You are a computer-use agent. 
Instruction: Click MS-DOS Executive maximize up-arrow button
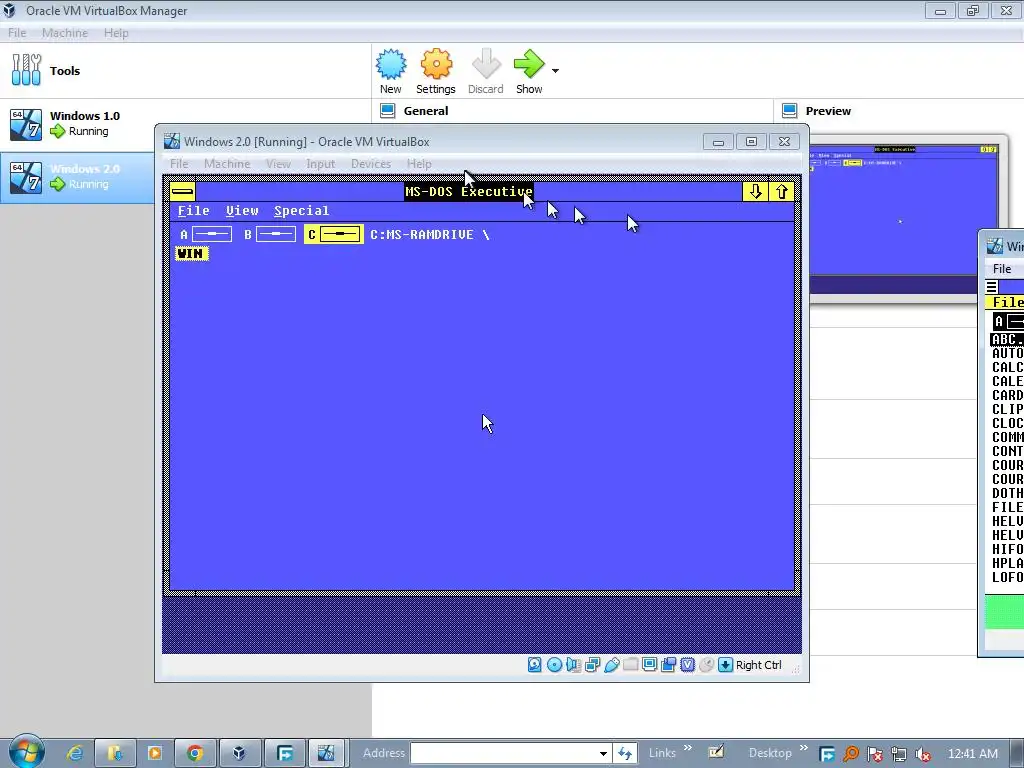[x=782, y=191]
